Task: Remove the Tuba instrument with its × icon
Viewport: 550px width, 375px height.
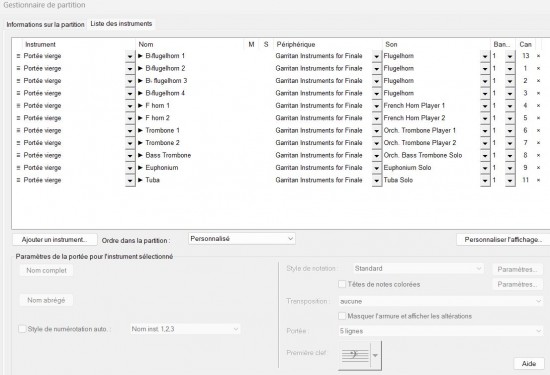Action: pyautogui.click(x=538, y=180)
